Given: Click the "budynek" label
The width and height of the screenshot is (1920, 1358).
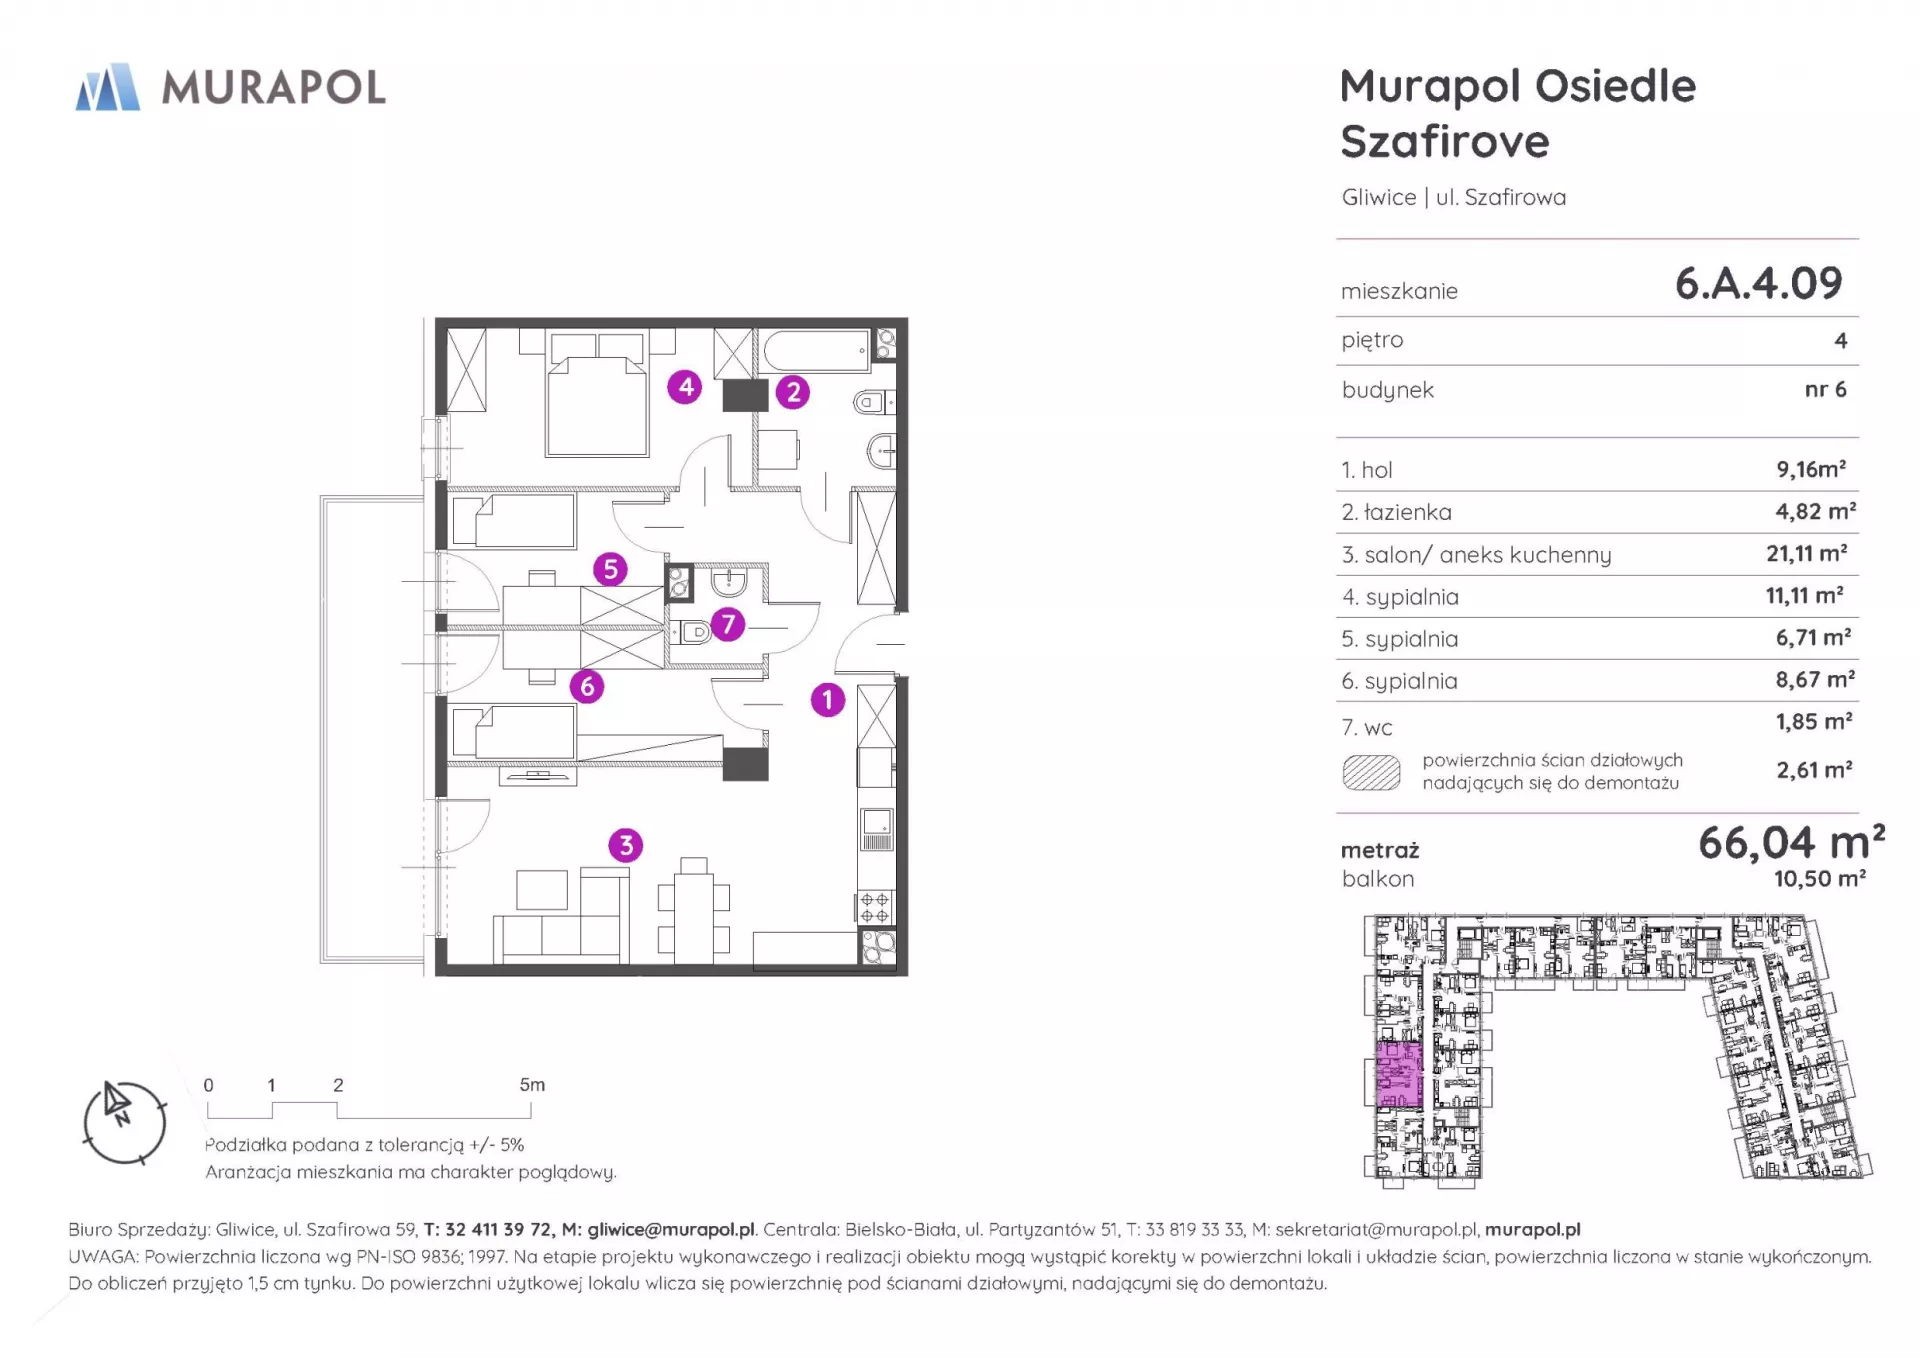Looking at the screenshot, I should coord(1388,390).
